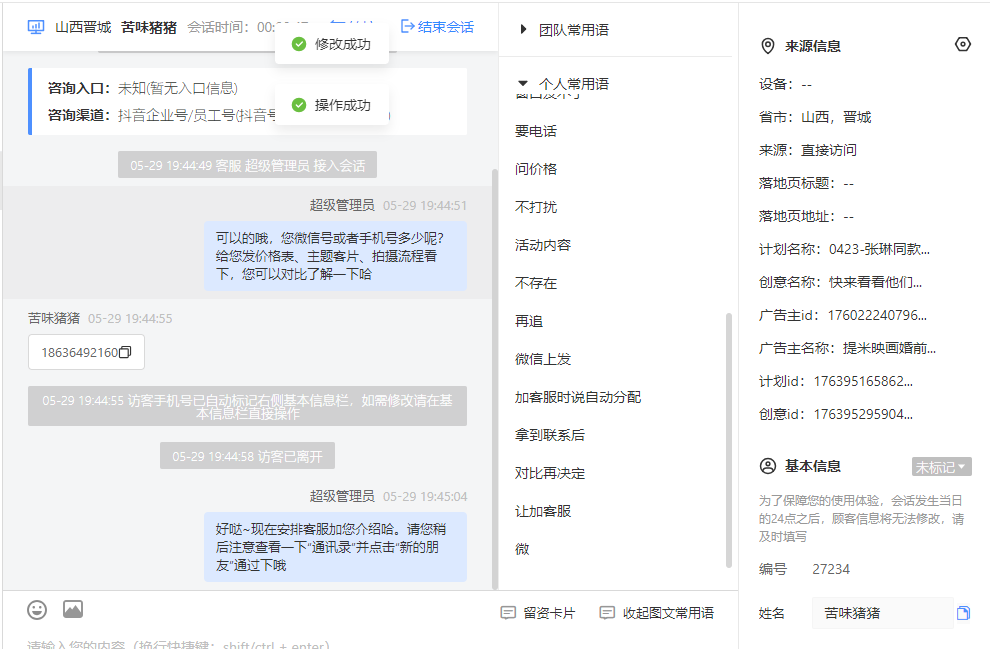
Task: Collapse the 个人常用语 section
Action: [563, 84]
